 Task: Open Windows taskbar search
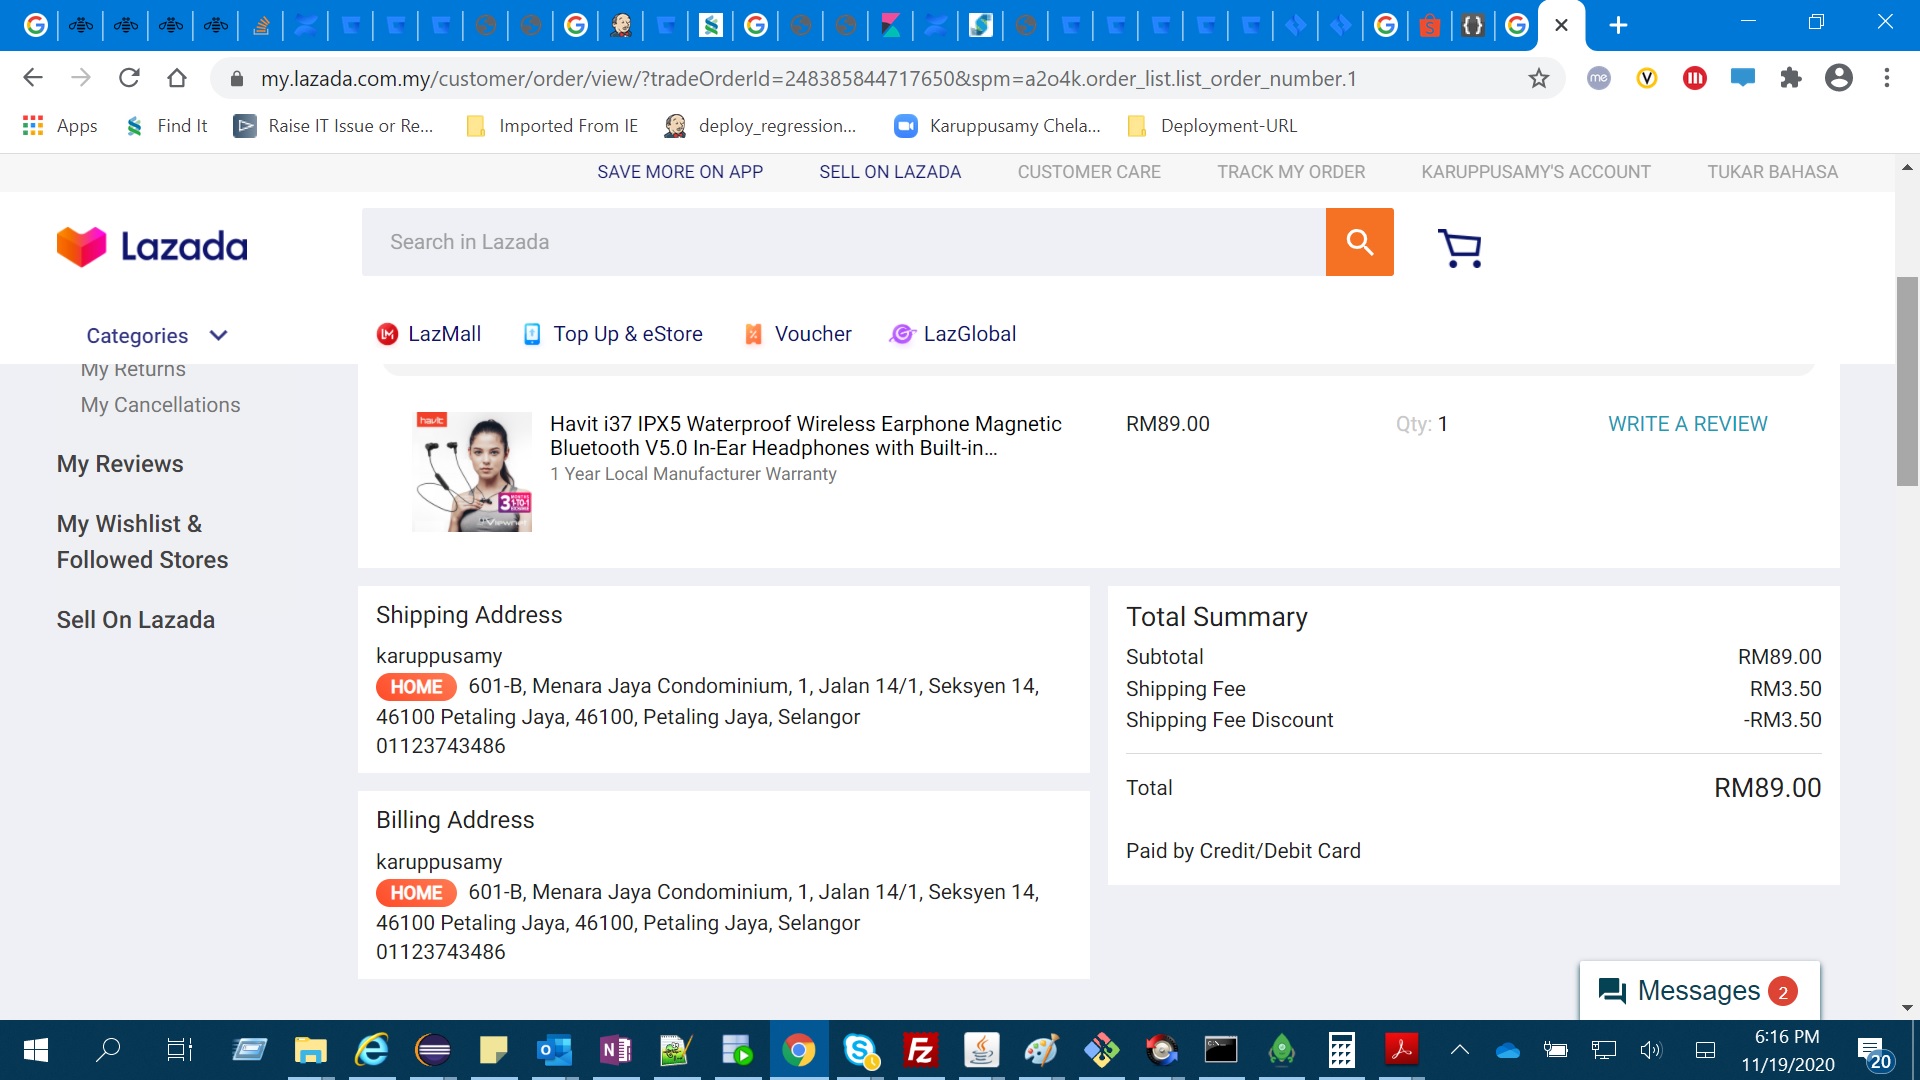pos(108,1050)
